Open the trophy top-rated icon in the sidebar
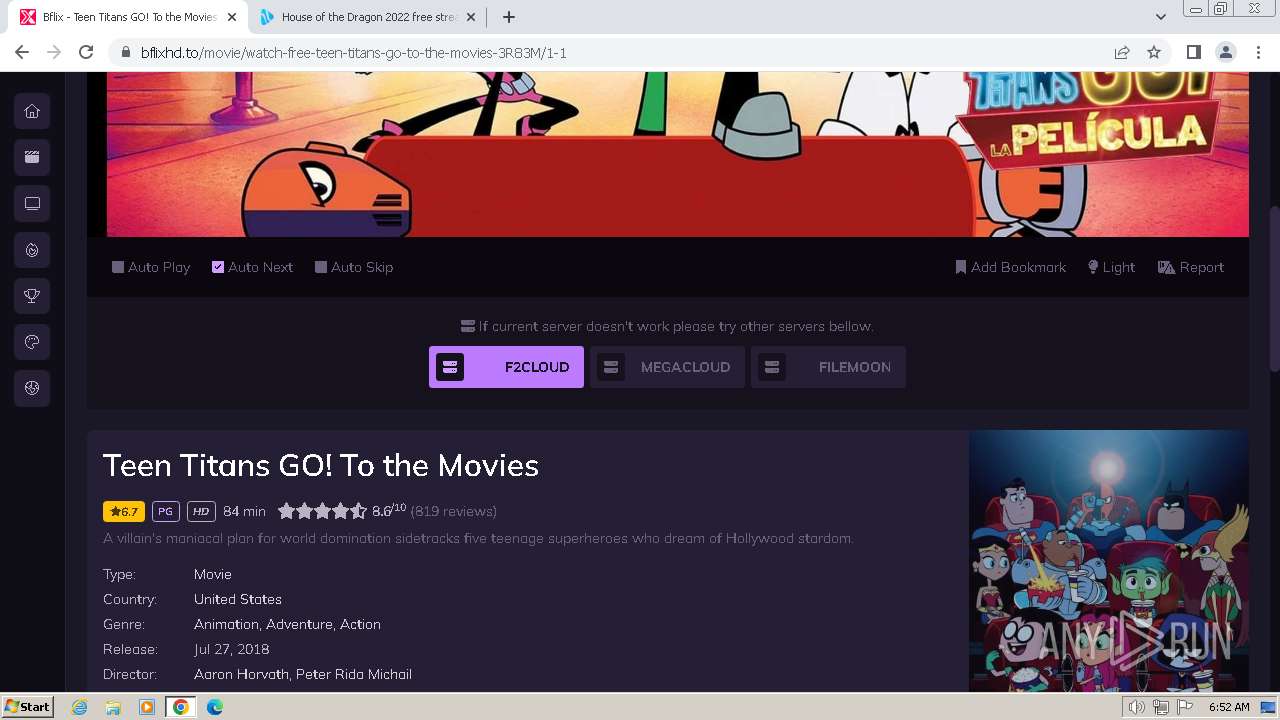The height and width of the screenshot is (720, 1280). click(x=32, y=296)
